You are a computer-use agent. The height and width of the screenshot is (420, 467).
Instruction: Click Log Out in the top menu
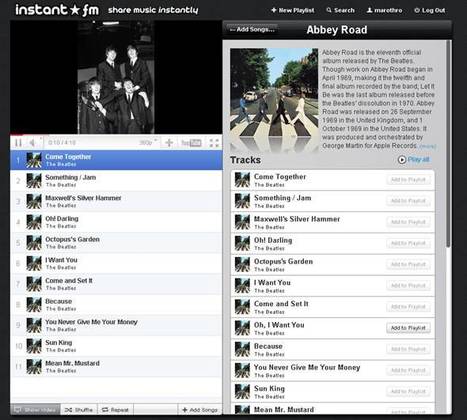click(430, 10)
